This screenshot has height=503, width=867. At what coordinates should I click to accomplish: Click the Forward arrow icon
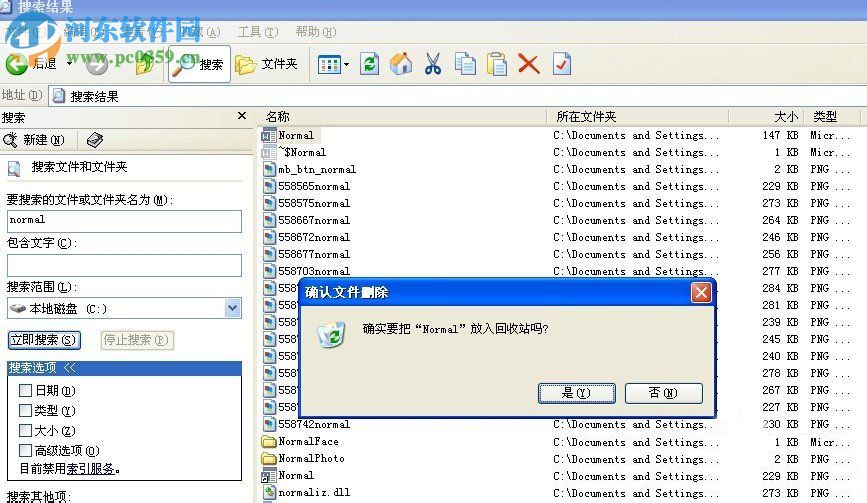click(97, 65)
